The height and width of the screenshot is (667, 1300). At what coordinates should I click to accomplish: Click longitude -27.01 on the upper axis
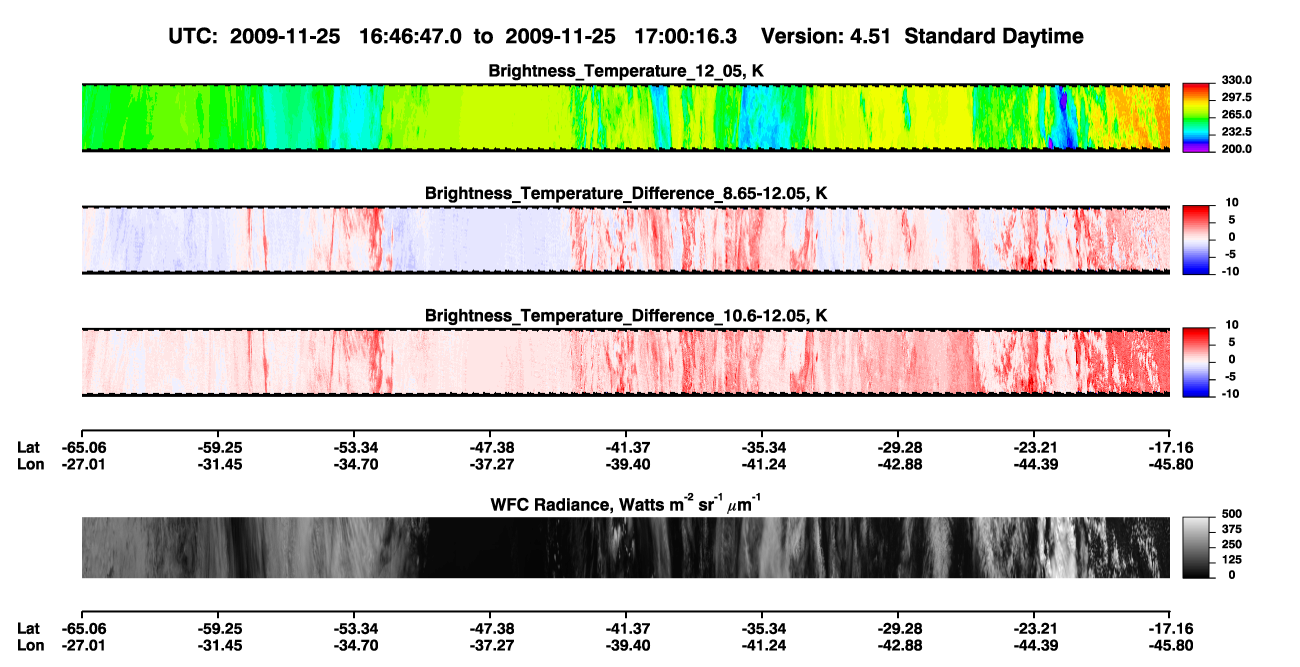pyautogui.click(x=85, y=464)
